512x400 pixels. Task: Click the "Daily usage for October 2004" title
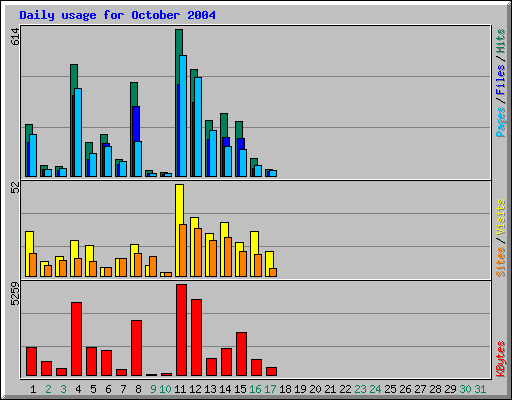117,15
